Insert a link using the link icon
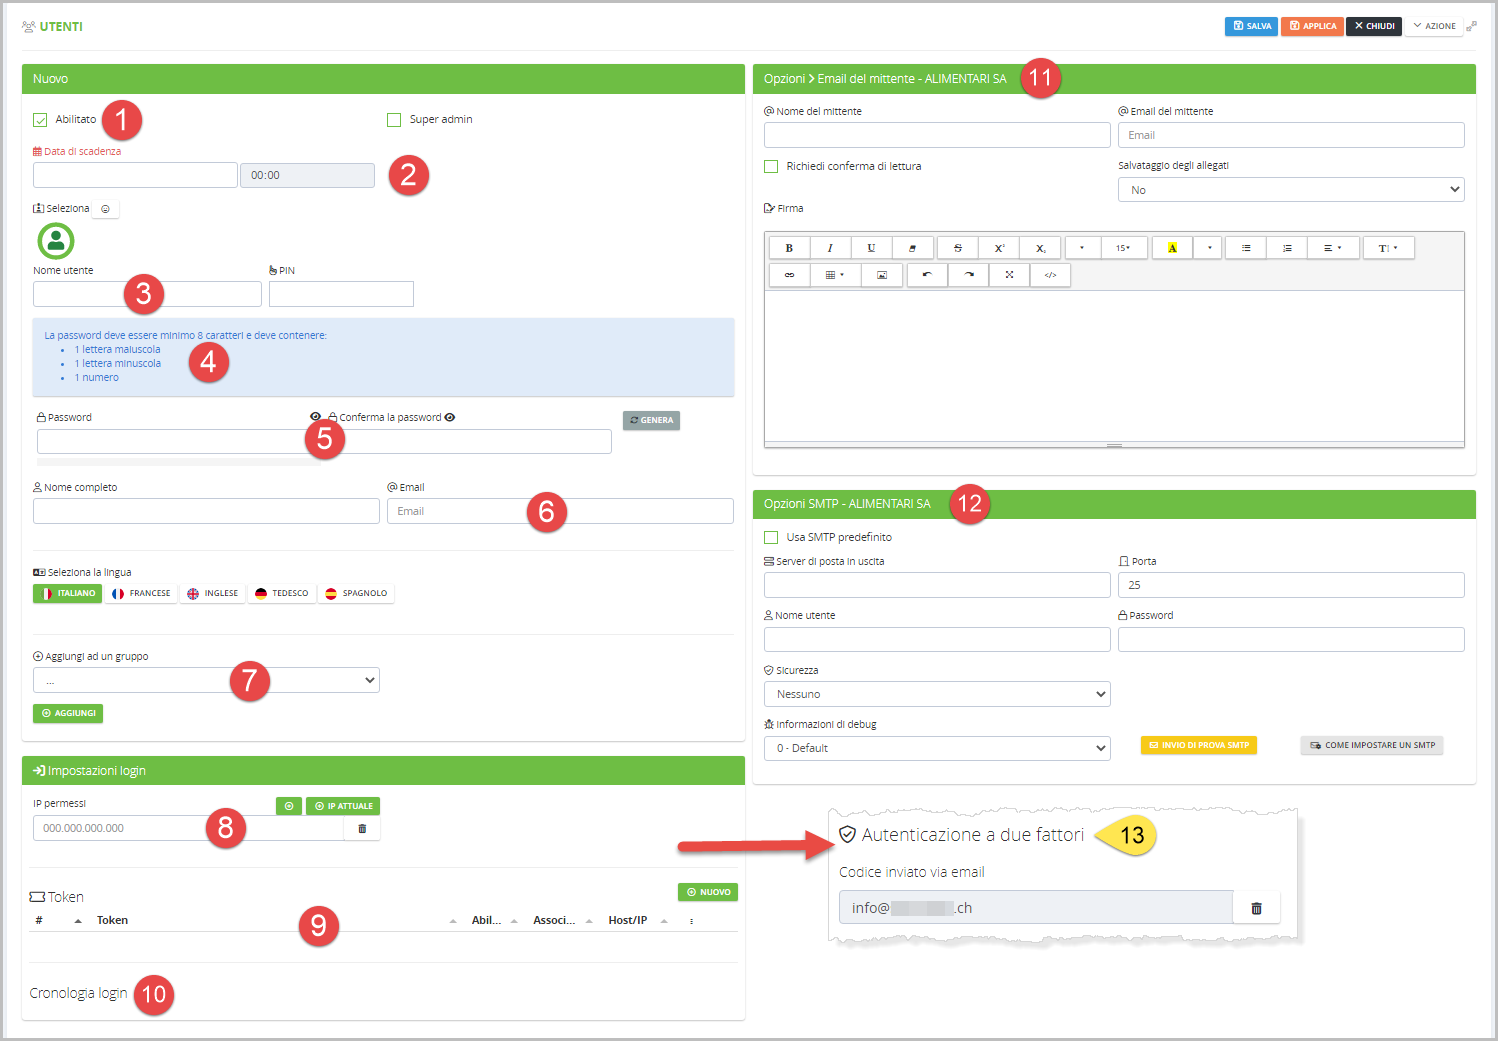This screenshot has width=1498, height=1041. pos(789,275)
